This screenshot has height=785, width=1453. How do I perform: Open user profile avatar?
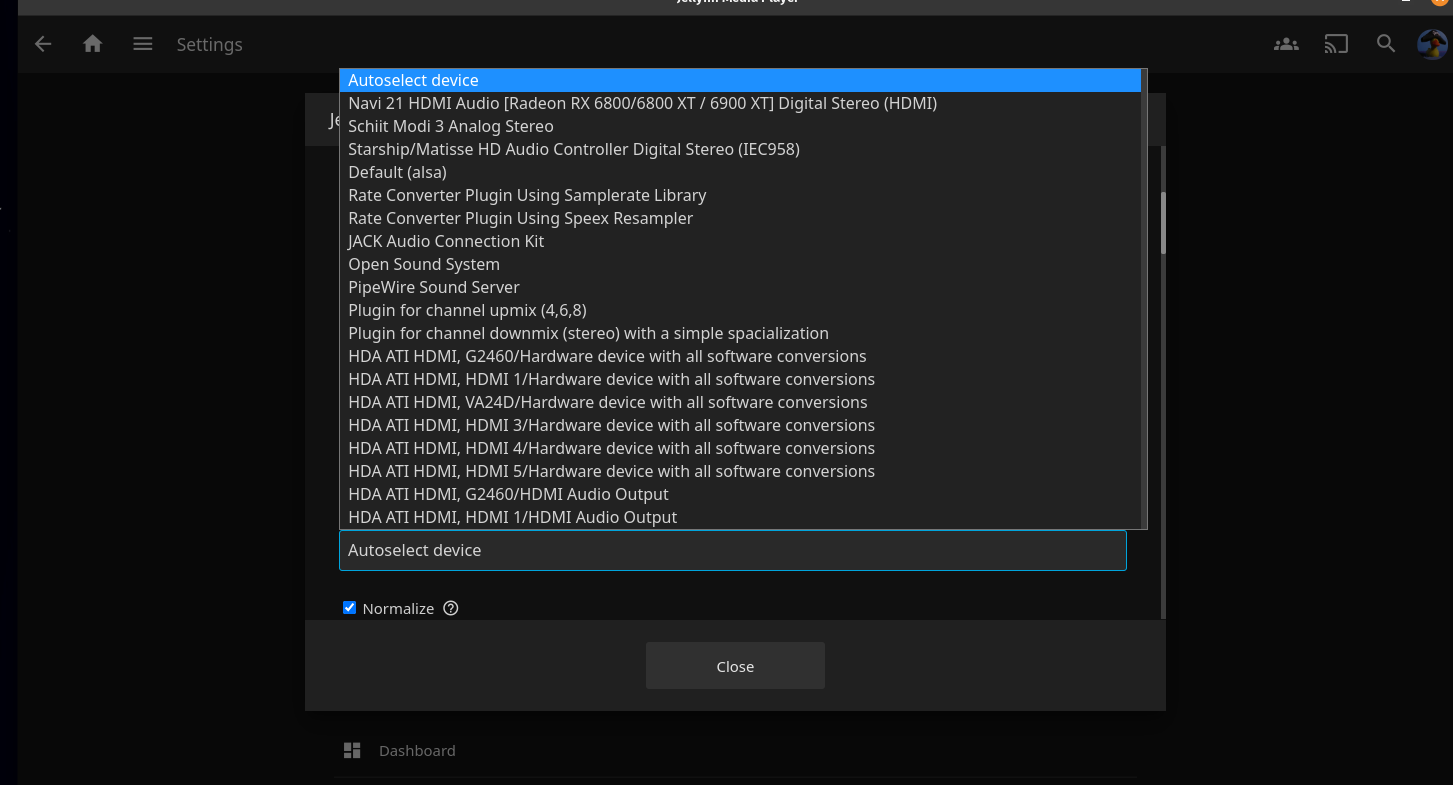[1432, 44]
